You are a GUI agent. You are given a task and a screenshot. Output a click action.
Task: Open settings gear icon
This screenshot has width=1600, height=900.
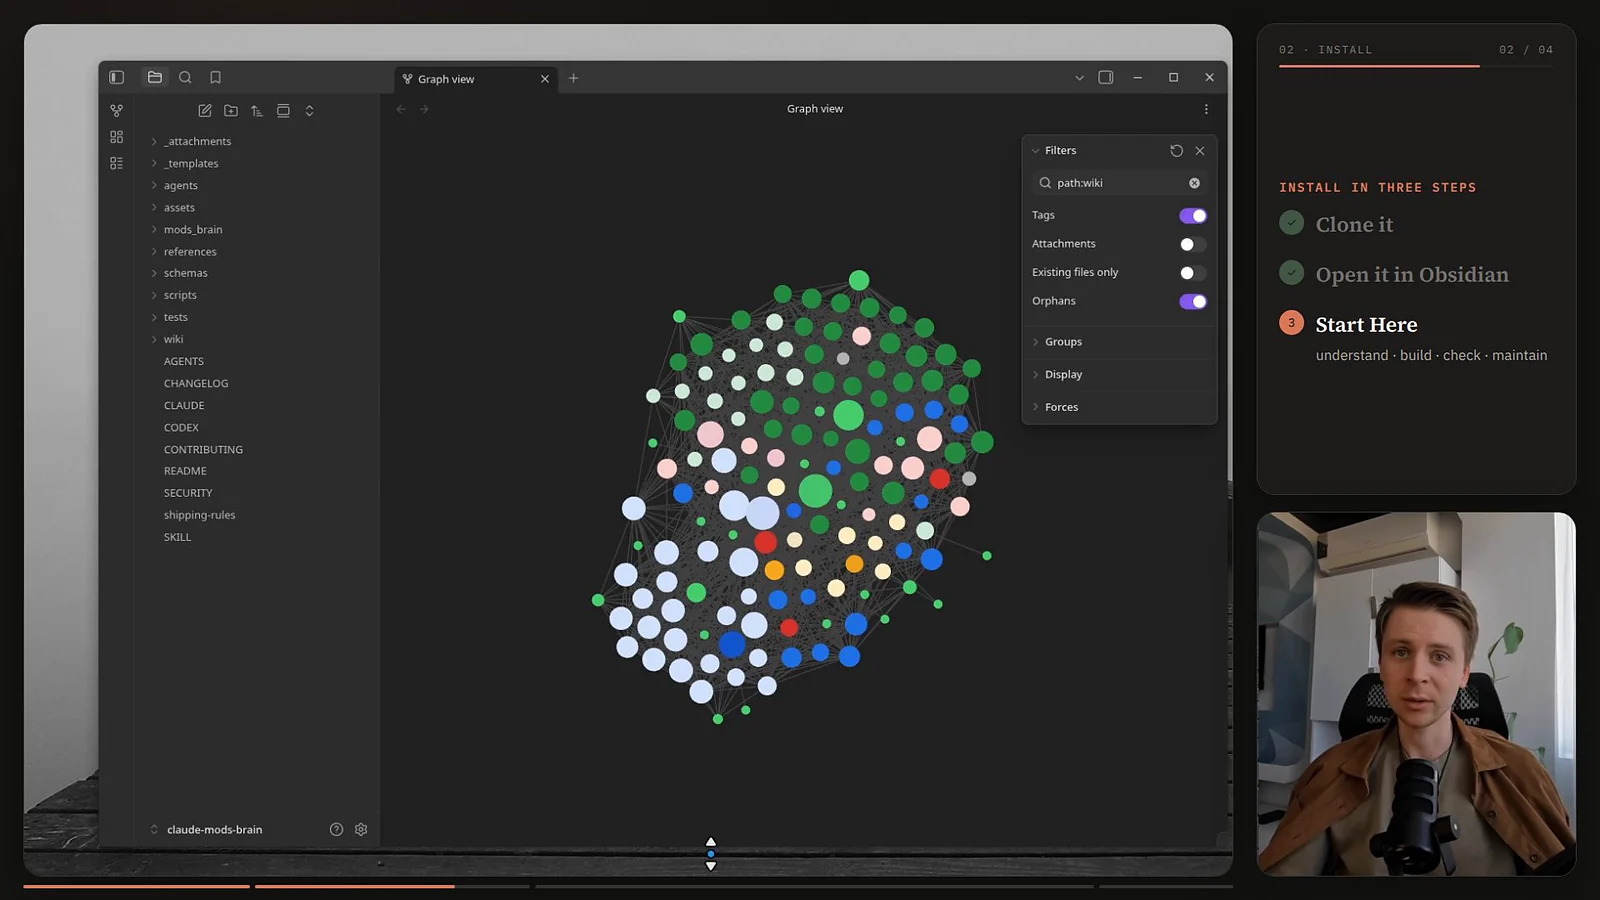tap(361, 829)
